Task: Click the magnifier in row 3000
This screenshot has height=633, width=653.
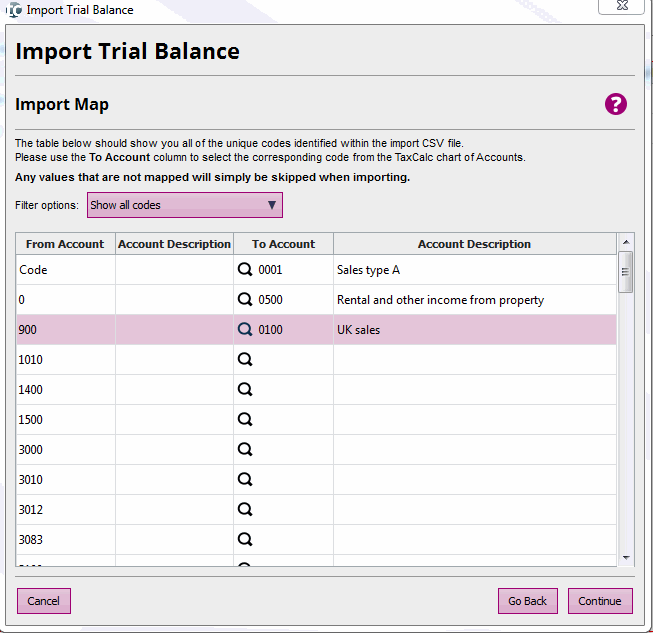Action: coord(244,450)
